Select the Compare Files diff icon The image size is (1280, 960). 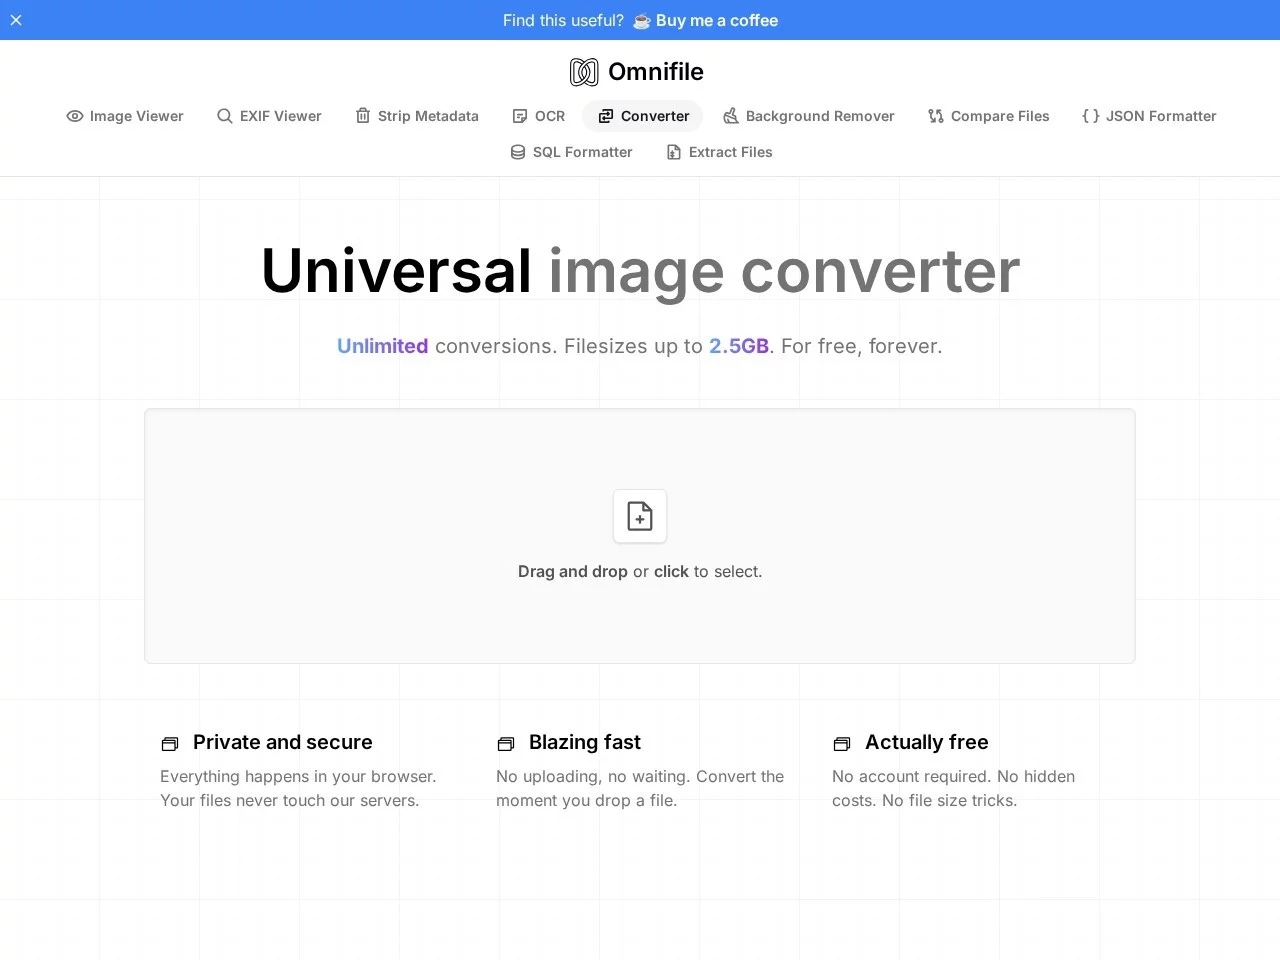click(936, 116)
